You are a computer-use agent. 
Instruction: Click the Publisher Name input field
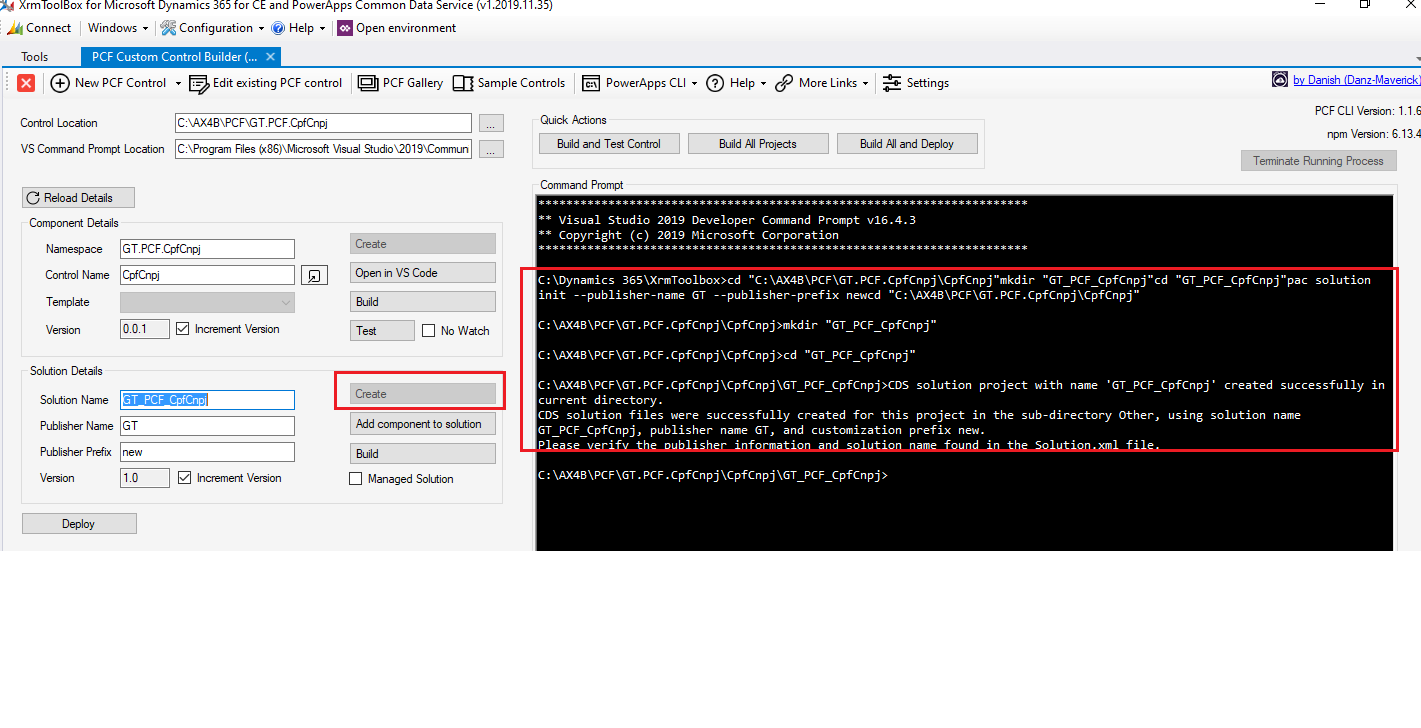[207, 426]
